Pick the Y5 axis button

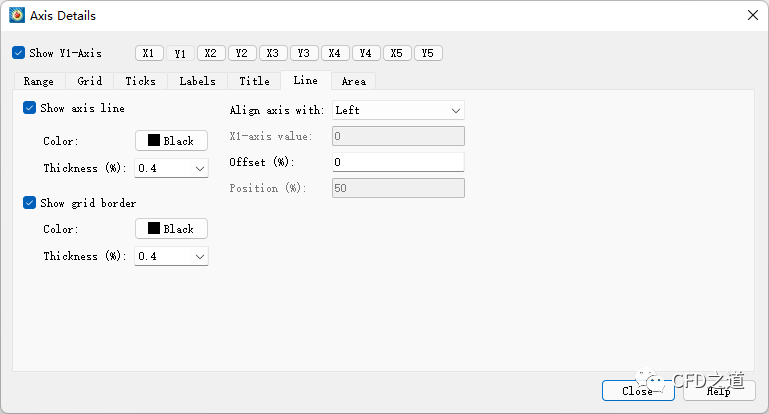pyautogui.click(x=428, y=53)
